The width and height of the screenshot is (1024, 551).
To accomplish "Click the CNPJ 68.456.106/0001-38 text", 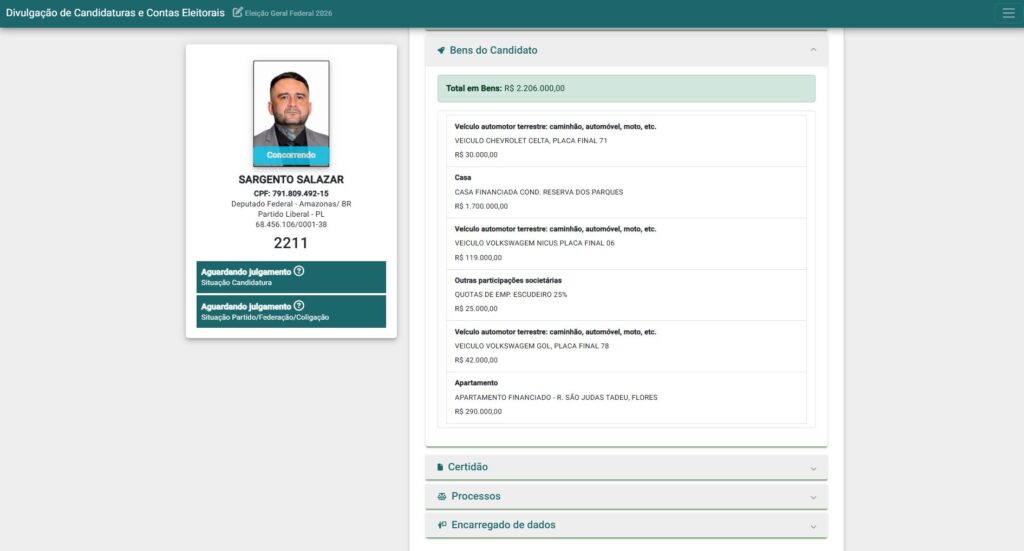I will (291, 225).
